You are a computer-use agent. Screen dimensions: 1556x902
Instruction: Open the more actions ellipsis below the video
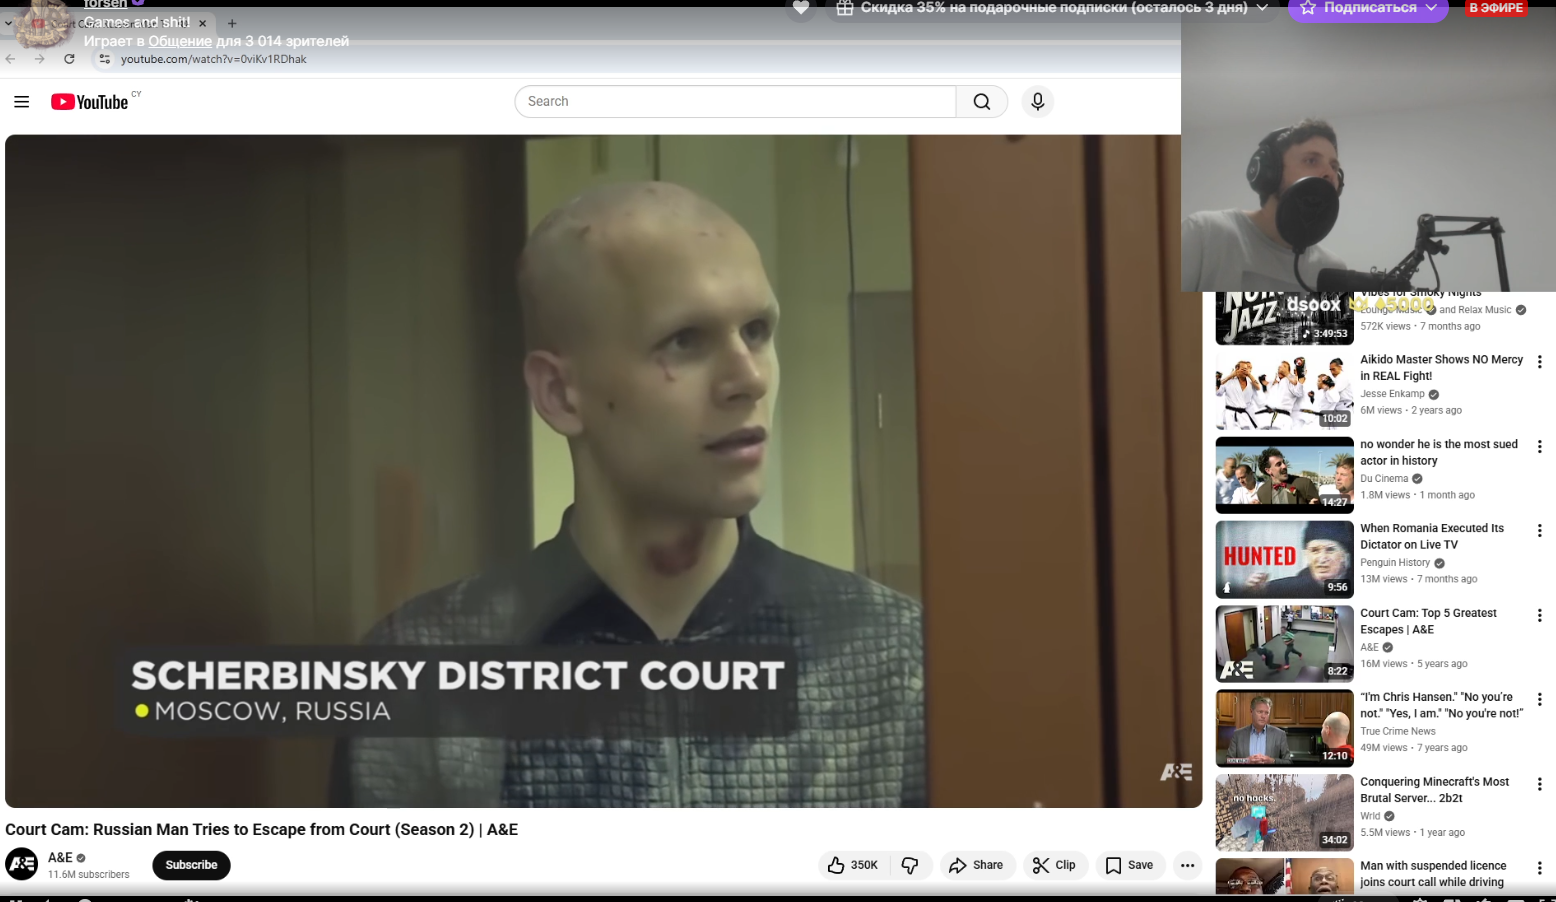point(1187,865)
